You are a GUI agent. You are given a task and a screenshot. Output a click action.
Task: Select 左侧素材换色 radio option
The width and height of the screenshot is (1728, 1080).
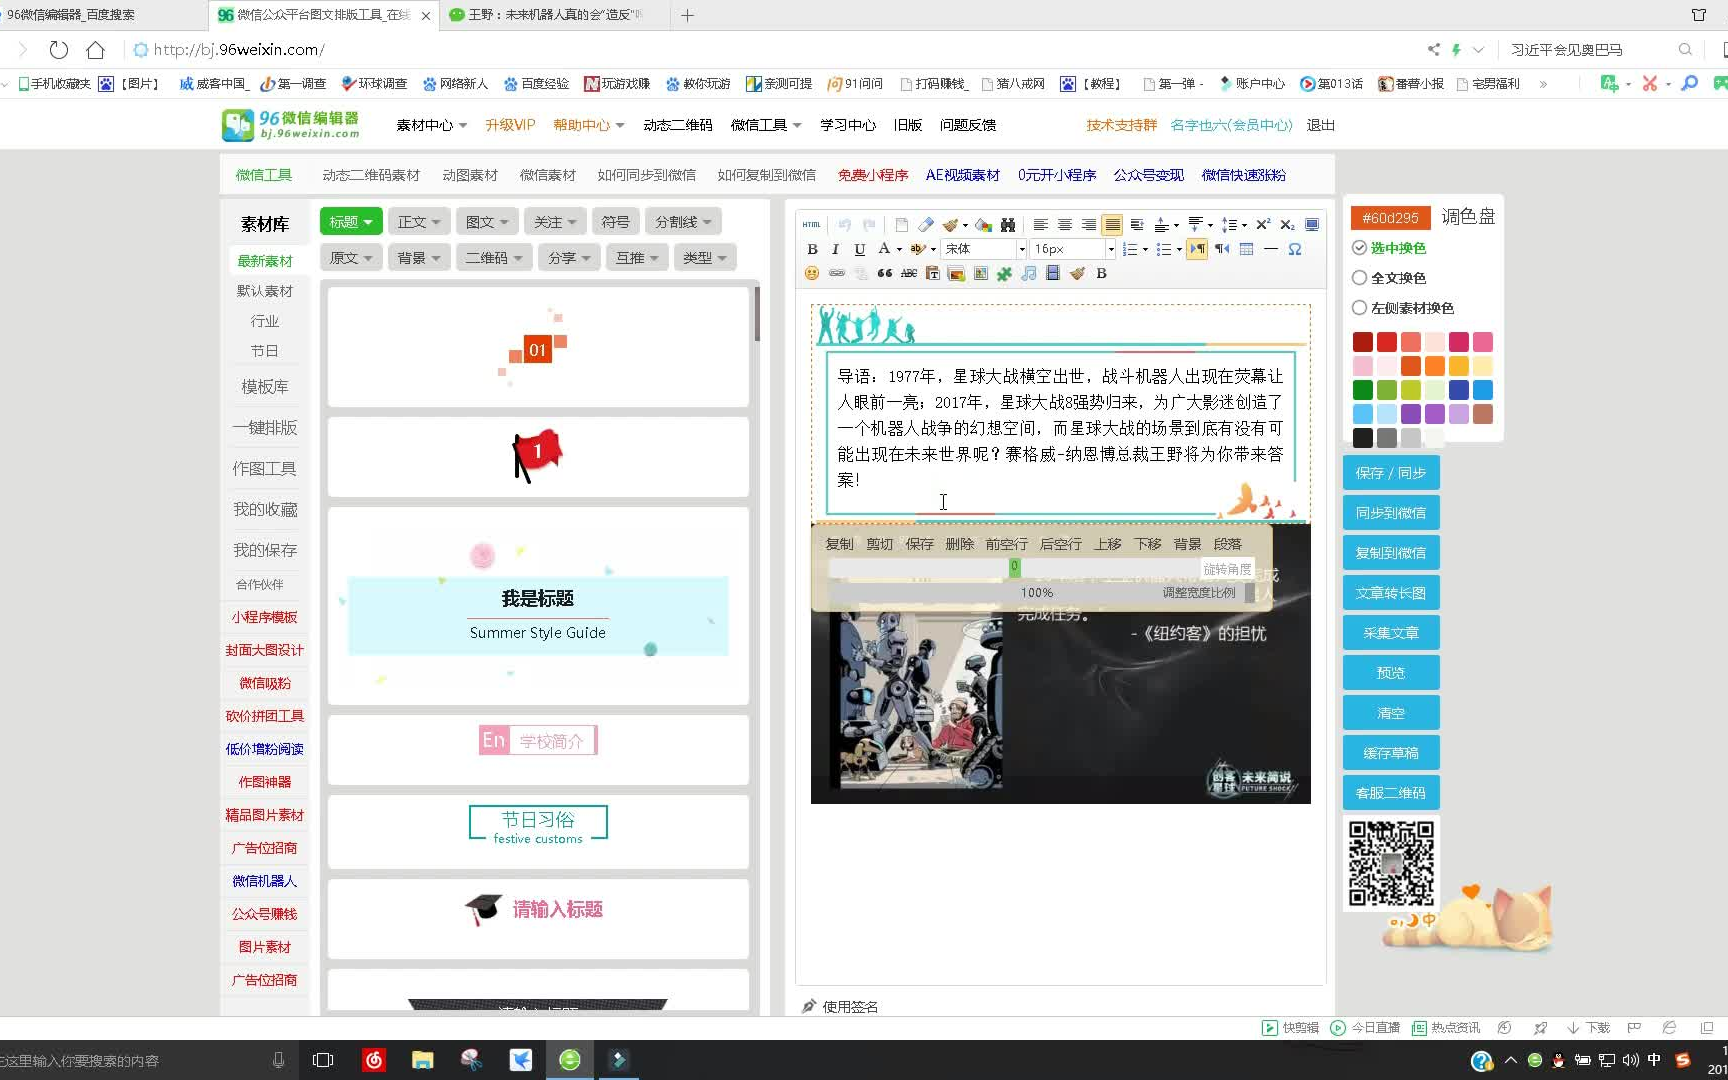(x=1359, y=308)
